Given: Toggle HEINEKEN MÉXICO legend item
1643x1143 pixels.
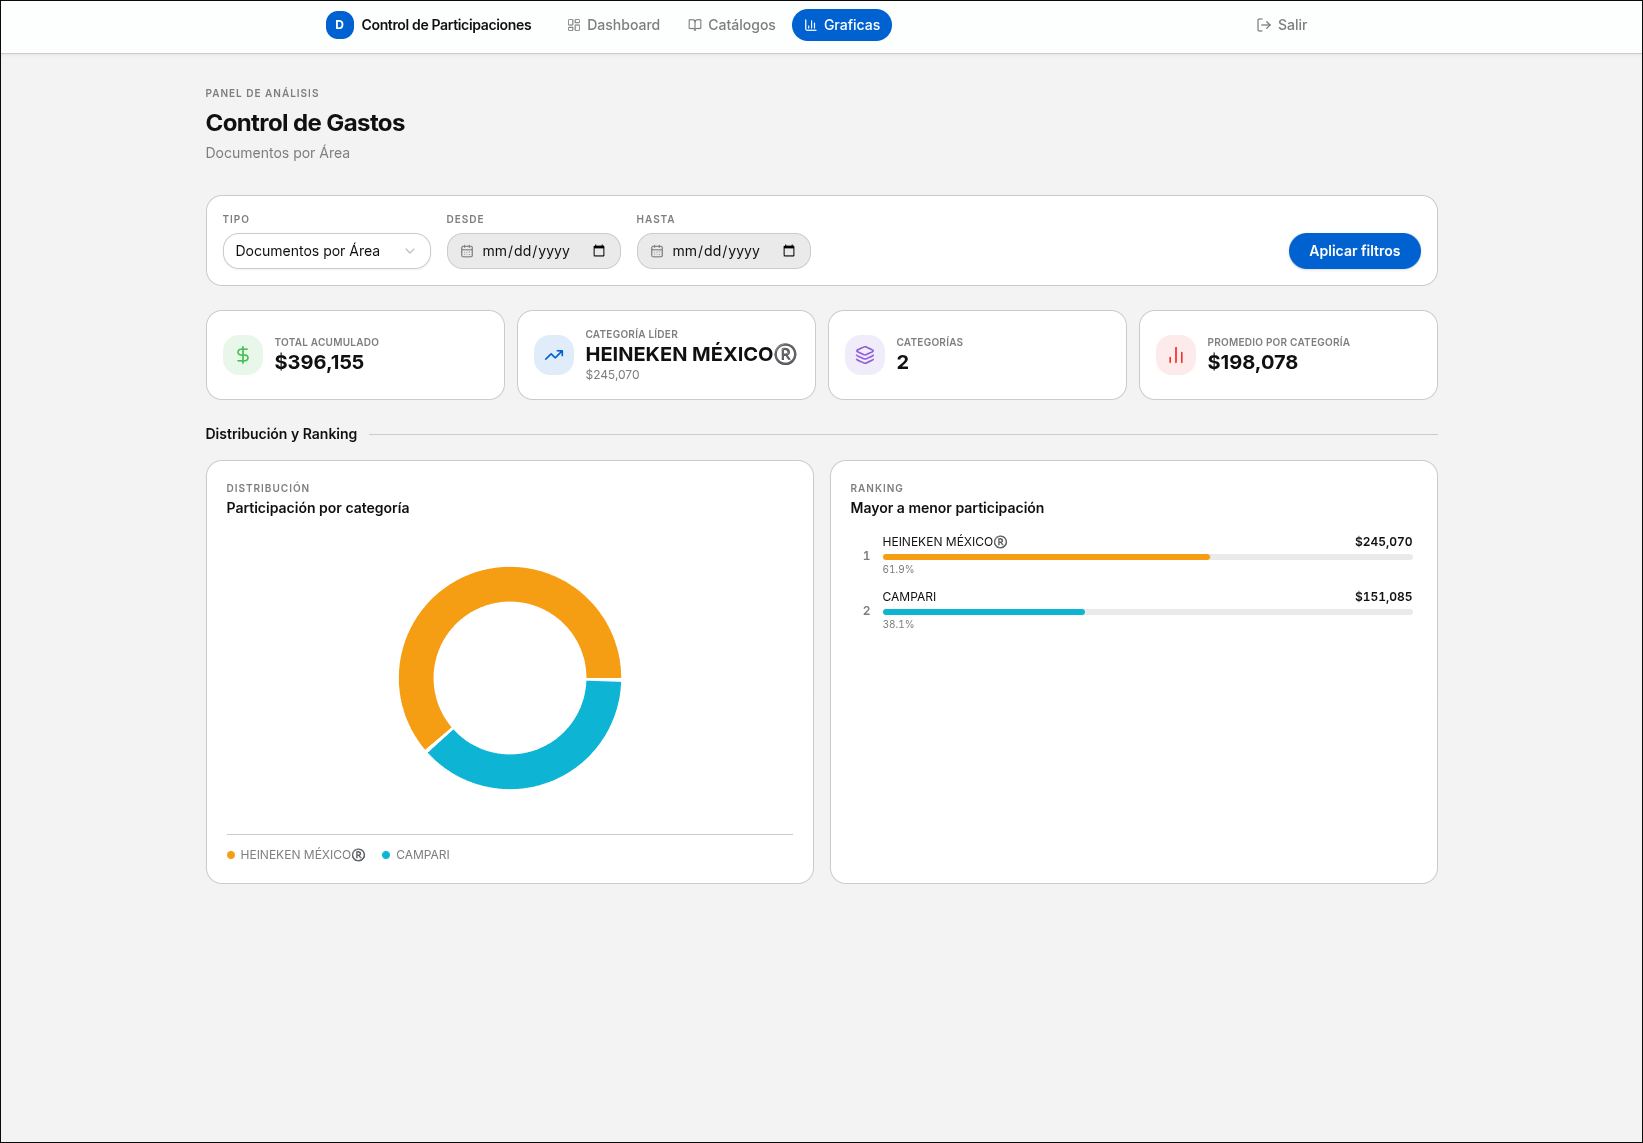Looking at the screenshot, I should pos(296,855).
